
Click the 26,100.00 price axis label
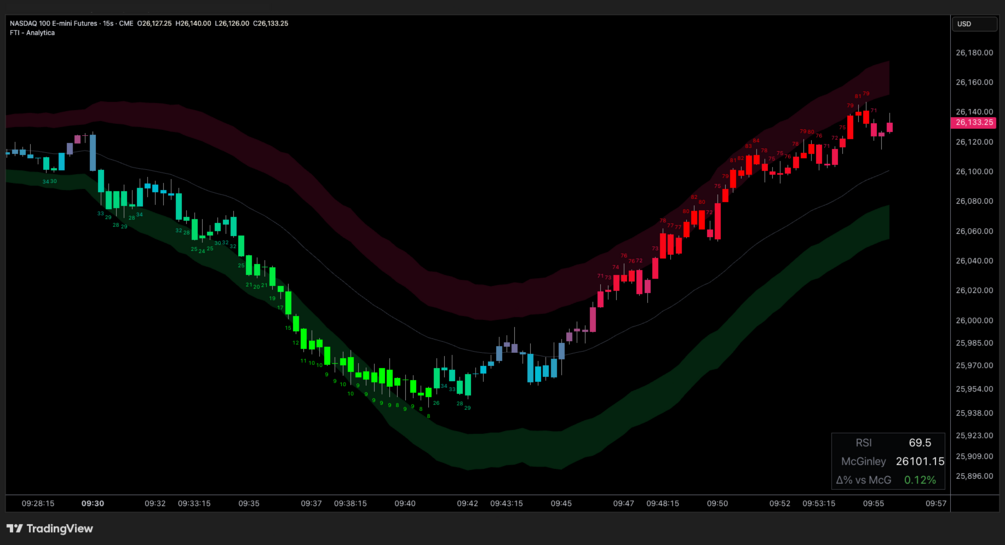(x=974, y=171)
